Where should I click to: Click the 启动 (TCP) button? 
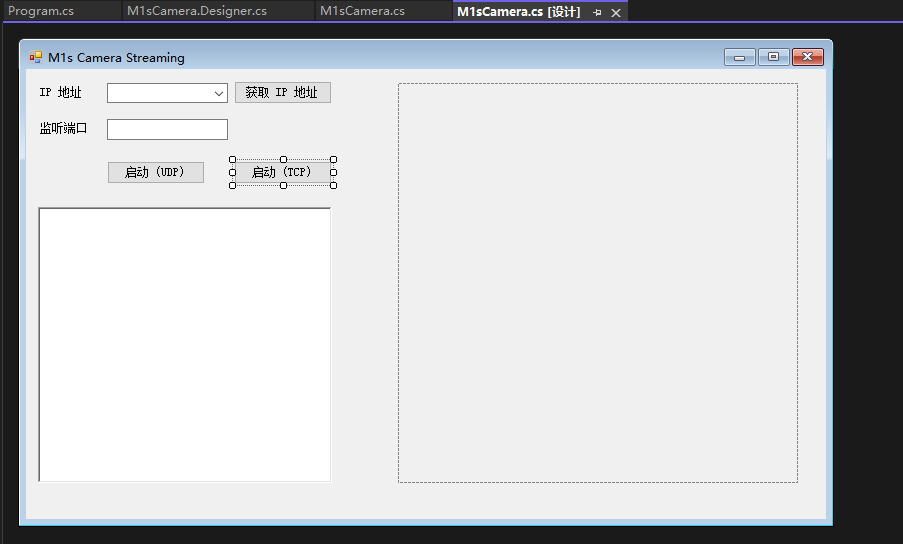[x=283, y=172]
